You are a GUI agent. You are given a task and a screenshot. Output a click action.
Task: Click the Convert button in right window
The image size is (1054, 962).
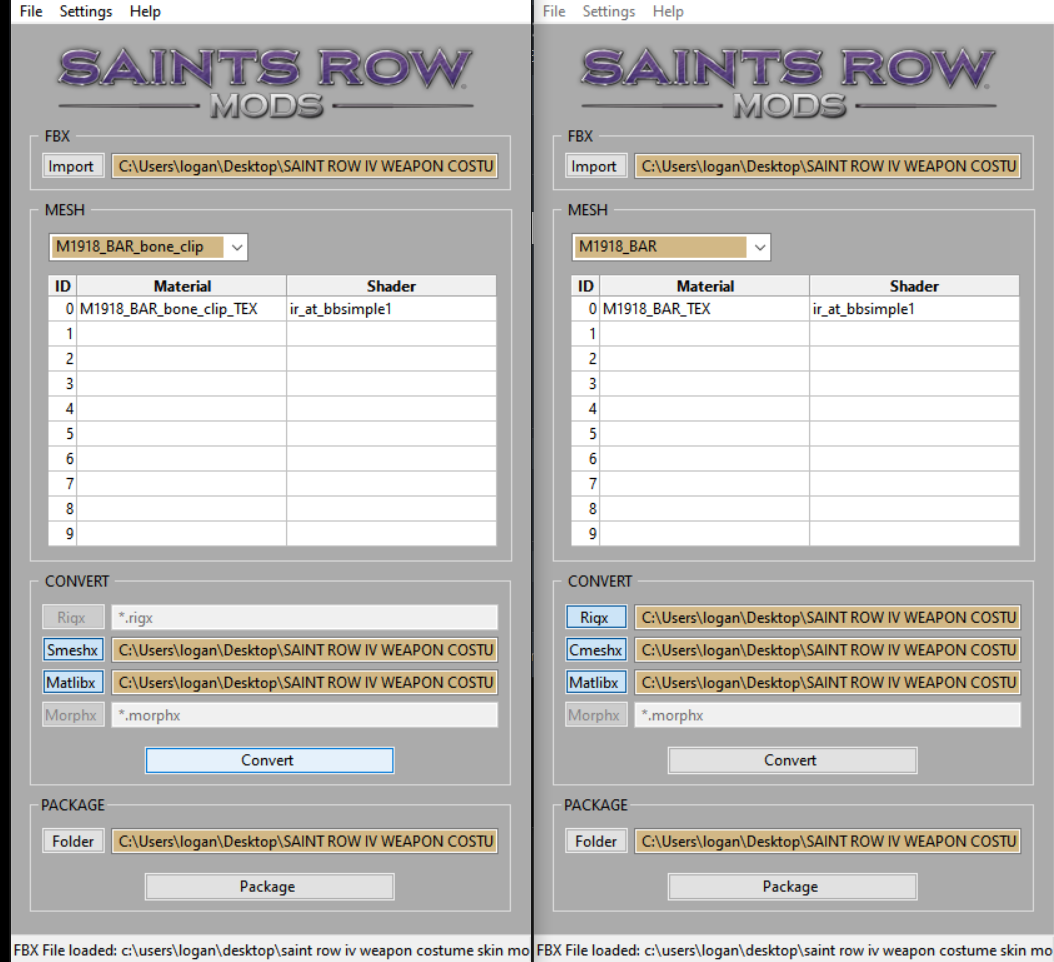coord(793,760)
